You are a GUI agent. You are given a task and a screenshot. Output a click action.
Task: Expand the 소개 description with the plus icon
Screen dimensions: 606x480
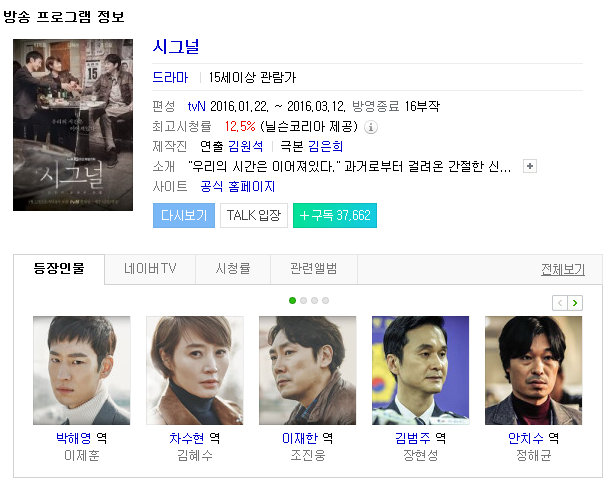pyautogui.click(x=529, y=166)
